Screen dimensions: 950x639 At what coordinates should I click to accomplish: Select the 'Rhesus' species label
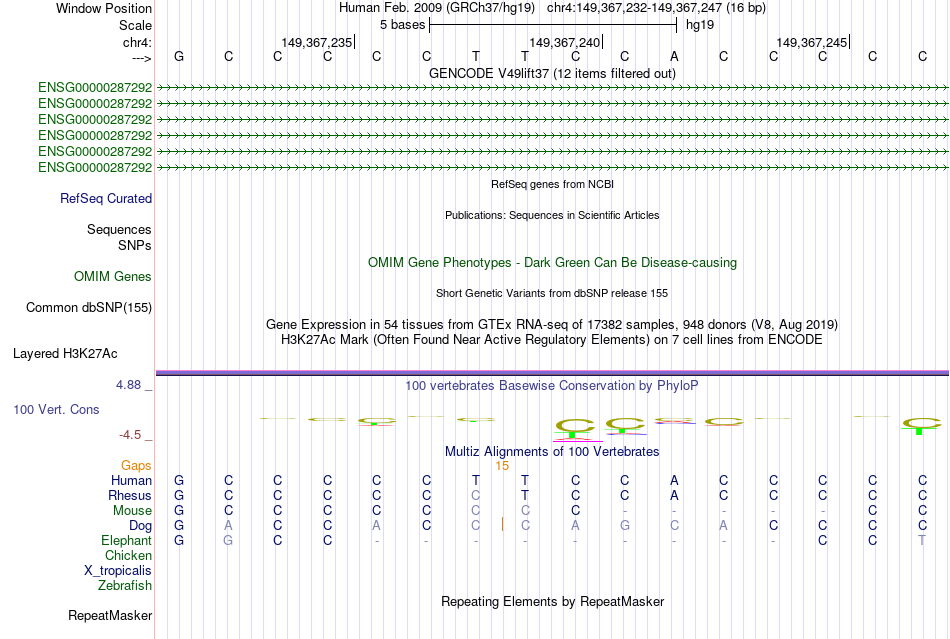(130, 495)
